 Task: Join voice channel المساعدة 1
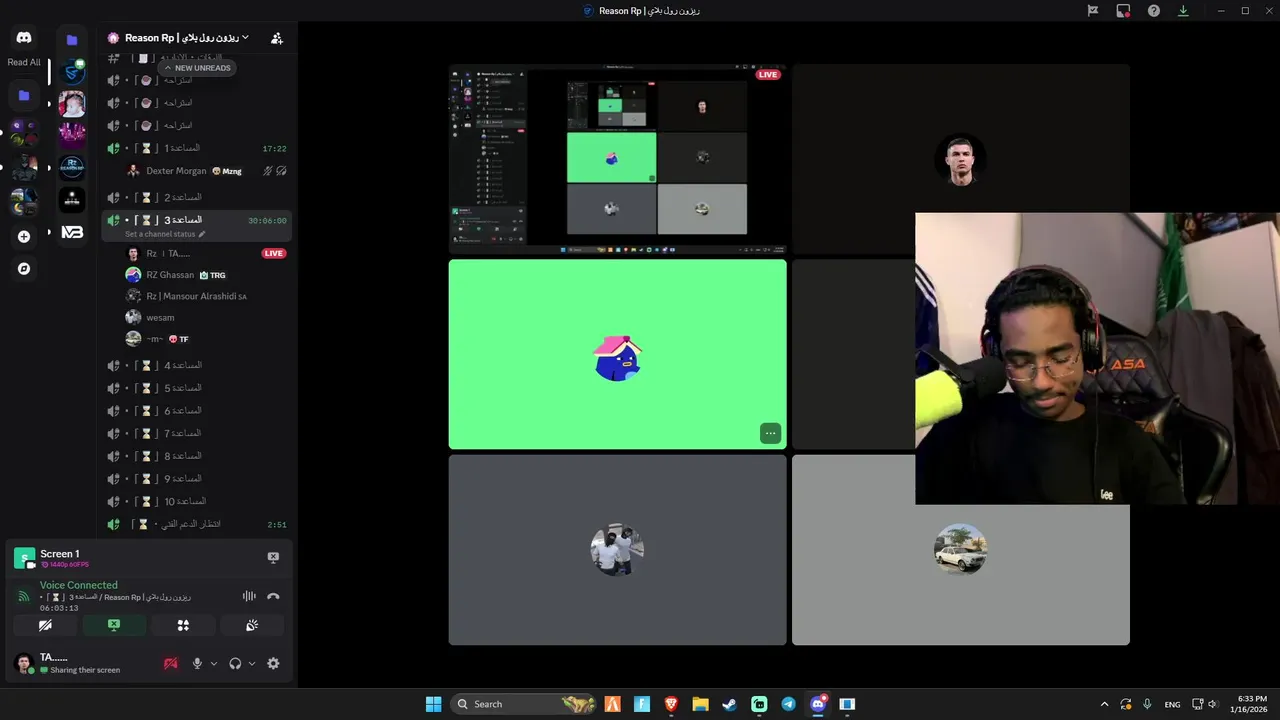coord(197,148)
